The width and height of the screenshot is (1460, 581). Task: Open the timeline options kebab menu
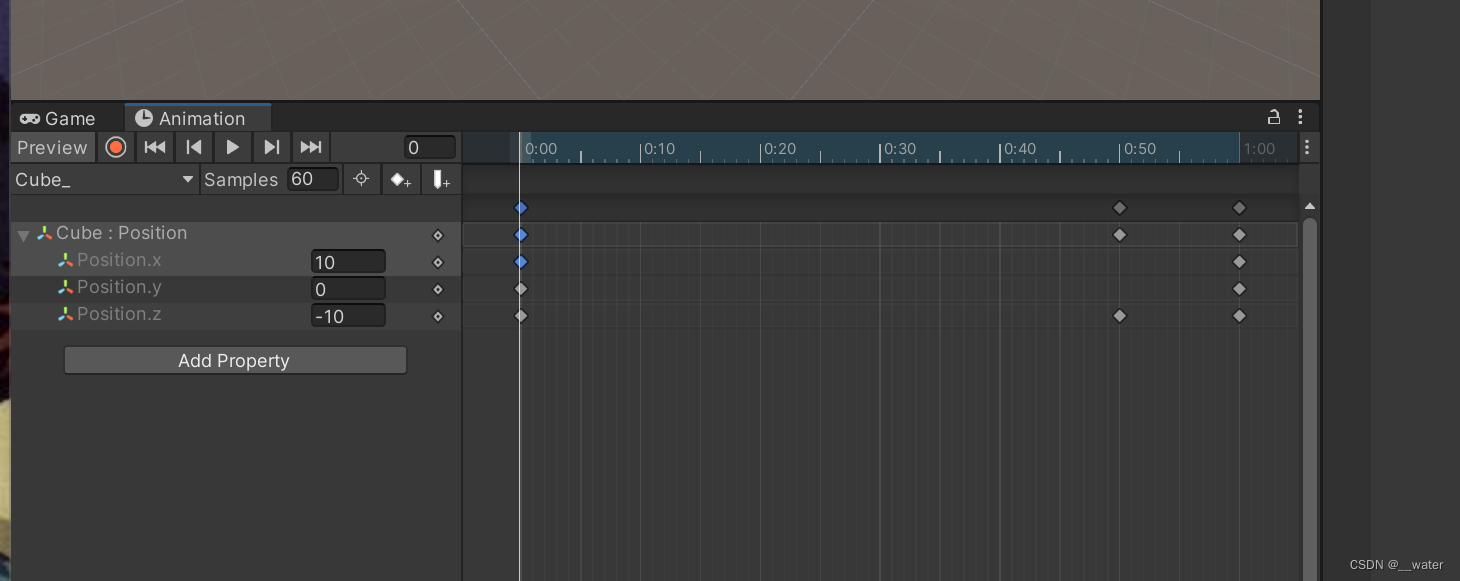1307,148
